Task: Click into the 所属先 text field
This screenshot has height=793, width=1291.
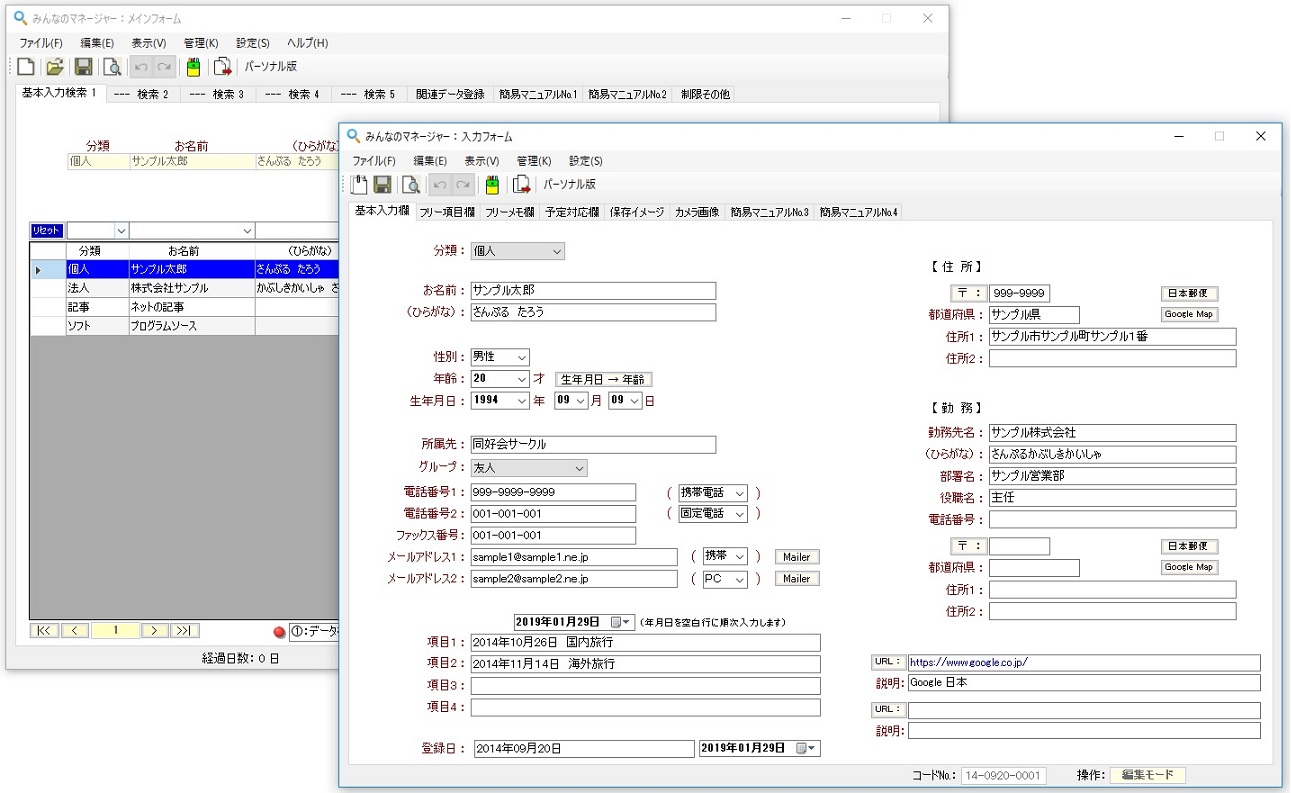Action: [x=593, y=445]
